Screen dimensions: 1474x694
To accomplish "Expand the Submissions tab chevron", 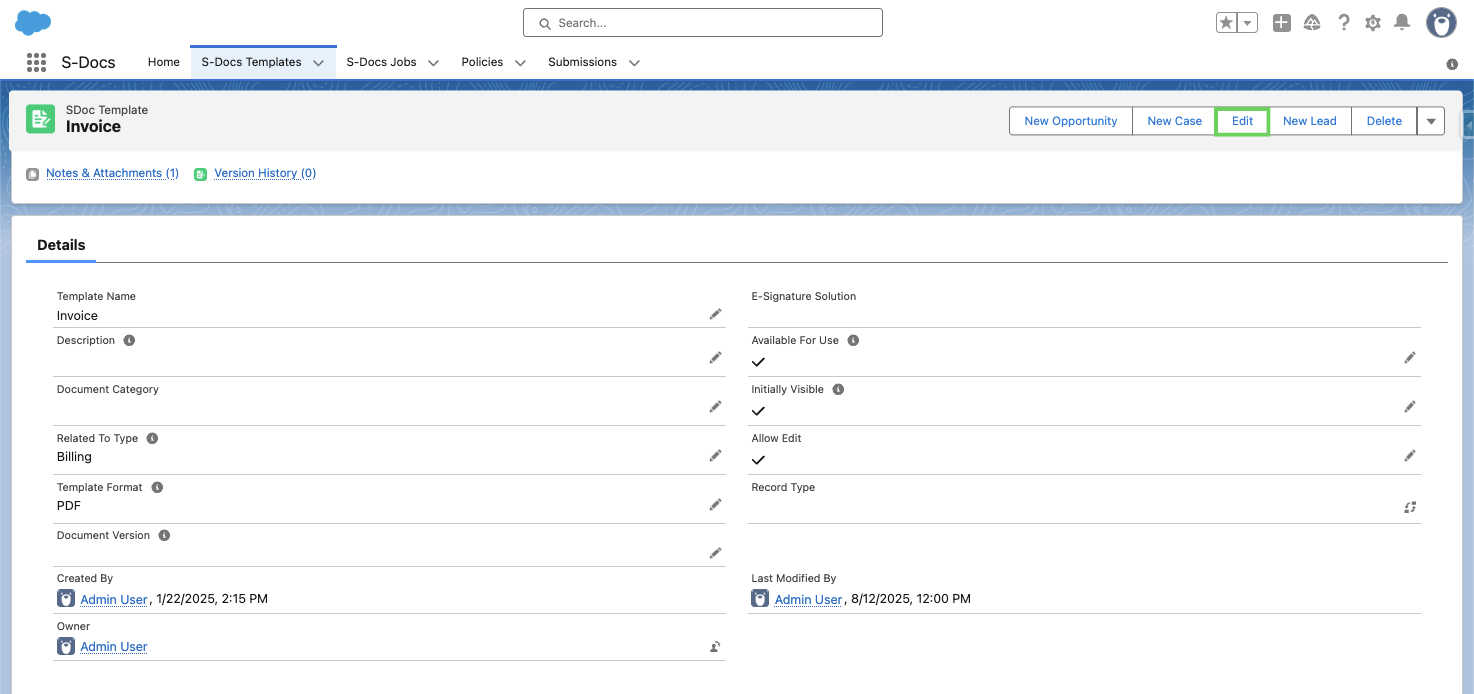I will (634, 63).
